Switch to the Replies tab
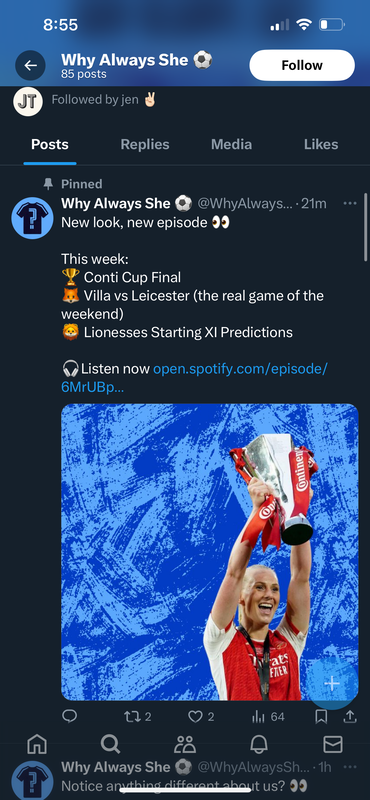370x800 pixels. [x=145, y=144]
